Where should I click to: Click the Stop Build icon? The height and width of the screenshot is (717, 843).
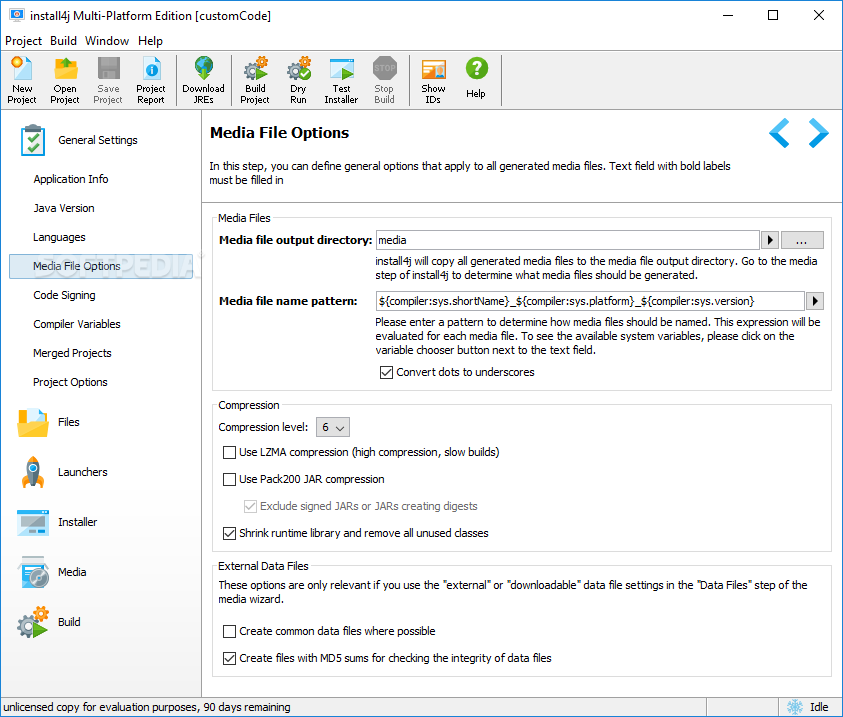[384, 80]
